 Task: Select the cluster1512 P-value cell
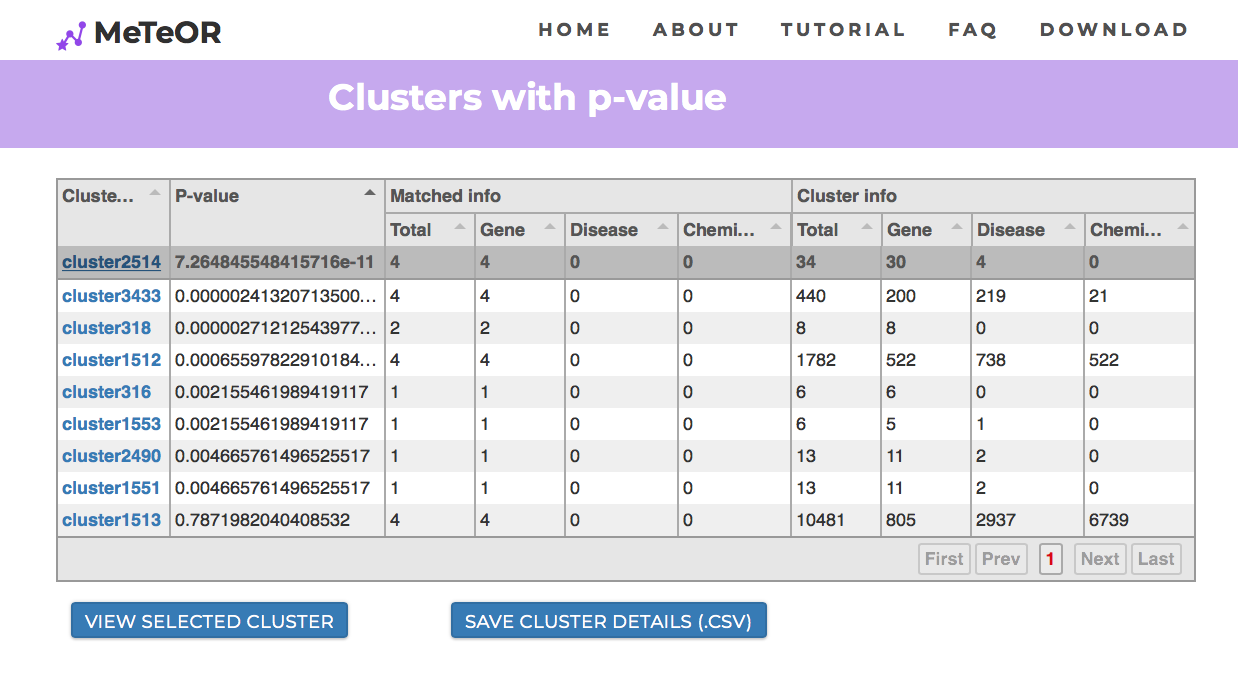pos(277,360)
